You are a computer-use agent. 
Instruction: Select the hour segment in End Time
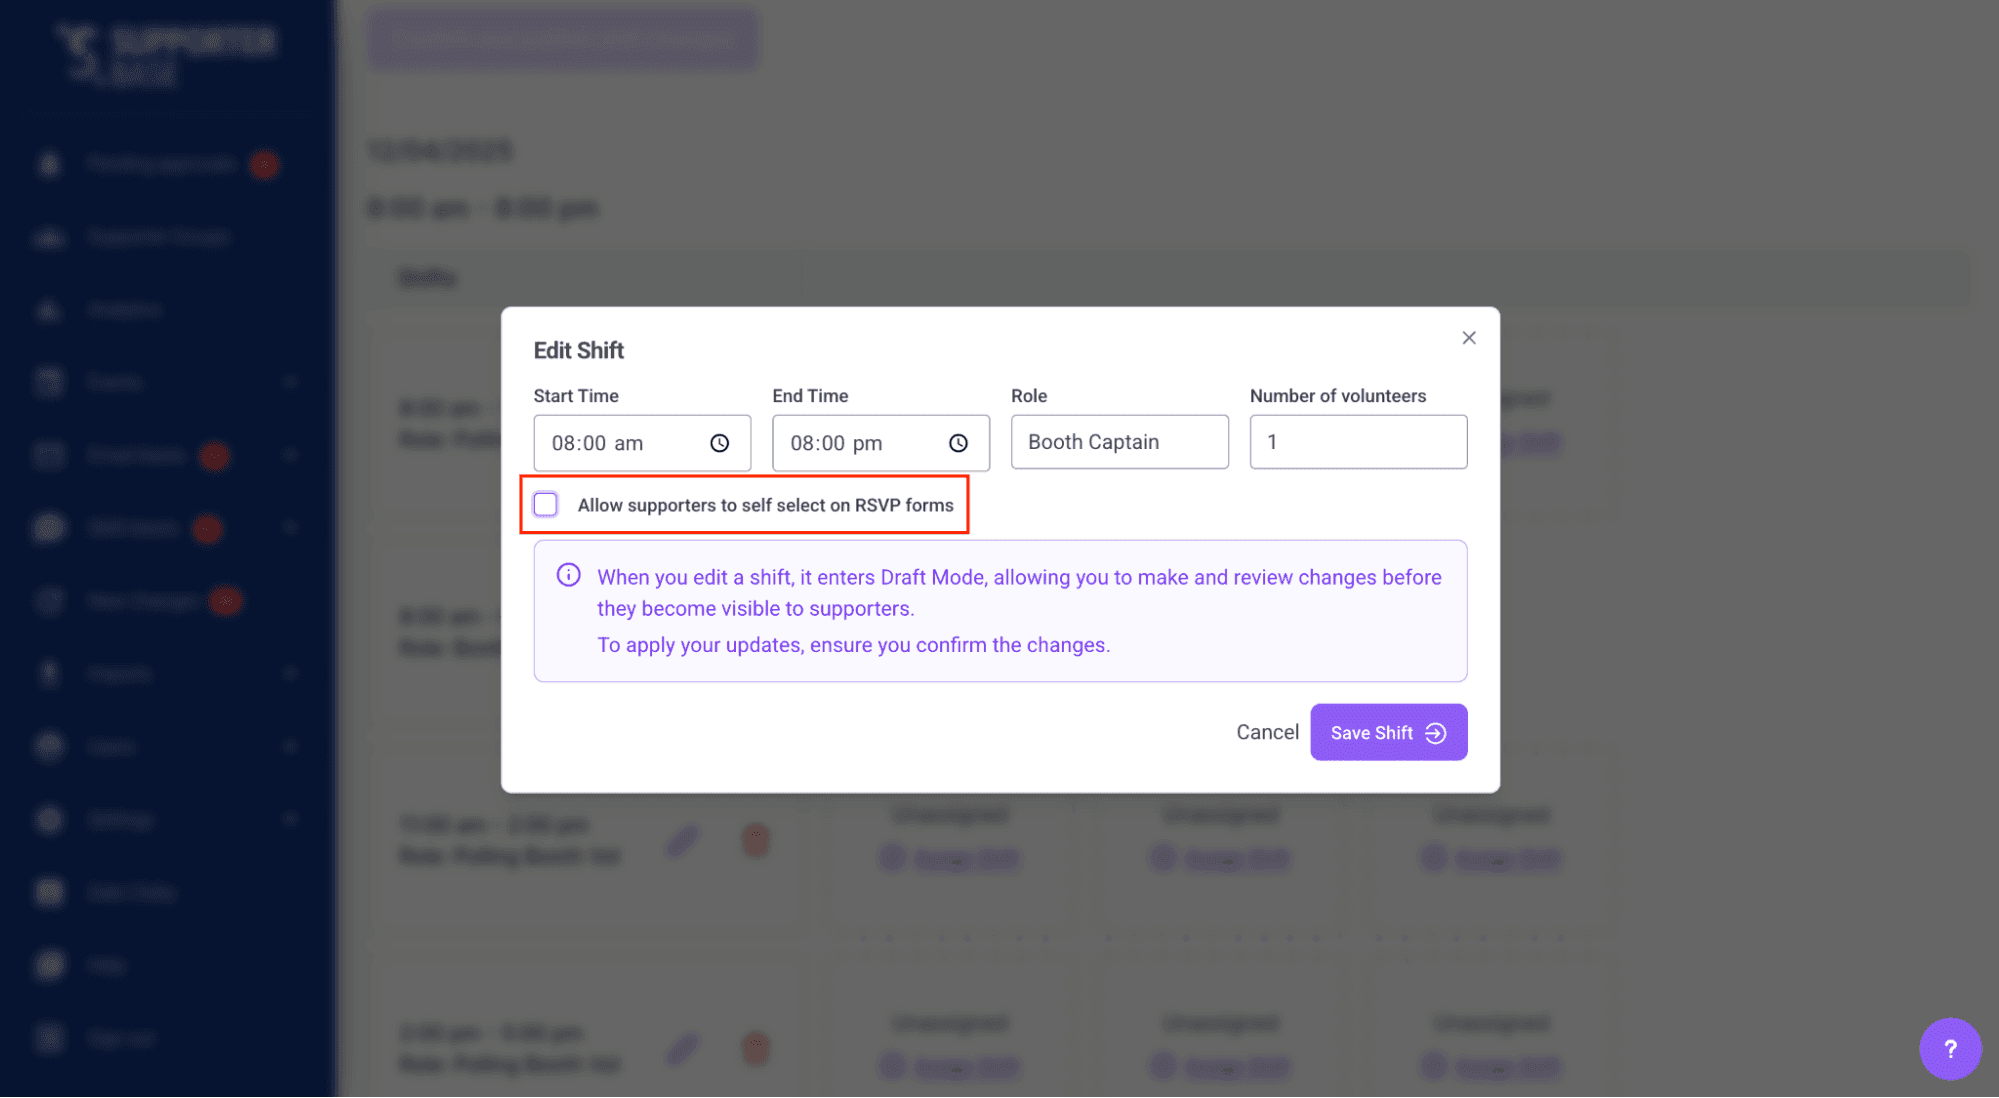point(803,443)
